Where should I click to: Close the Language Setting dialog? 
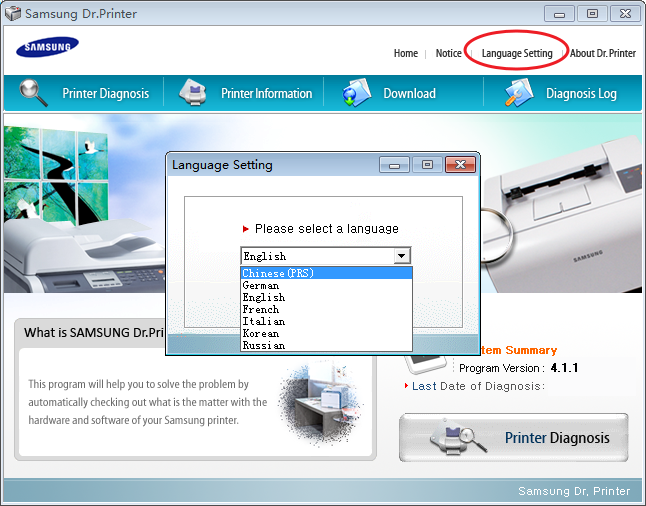(460, 165)
